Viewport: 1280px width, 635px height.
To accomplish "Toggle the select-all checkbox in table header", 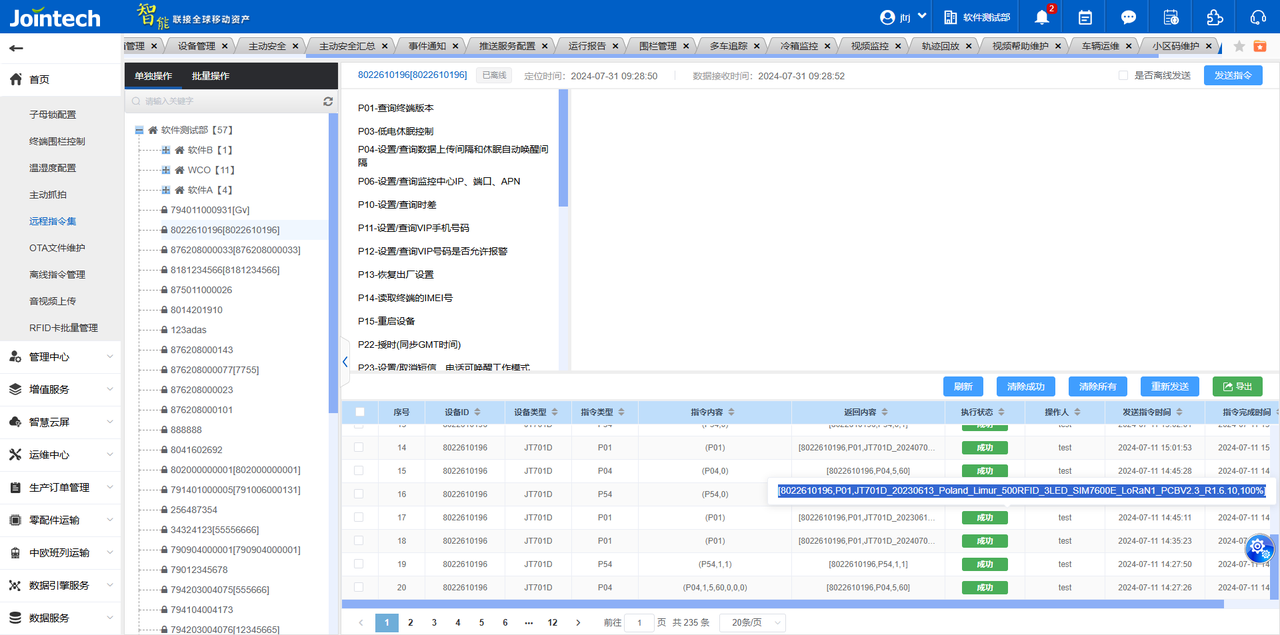I will (359, 412).
